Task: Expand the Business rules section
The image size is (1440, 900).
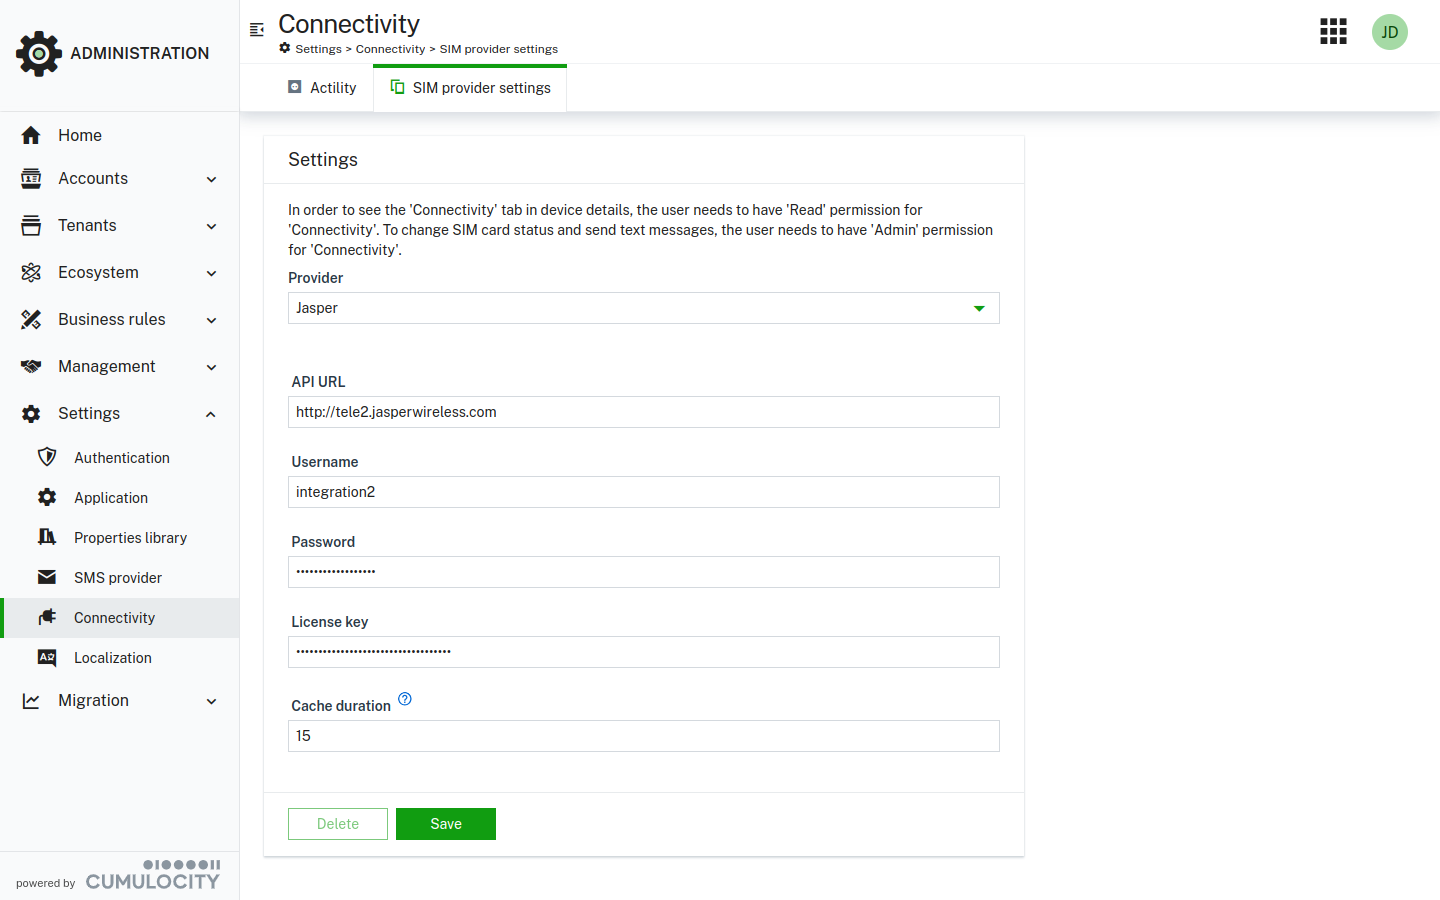Action: [119, 320]
